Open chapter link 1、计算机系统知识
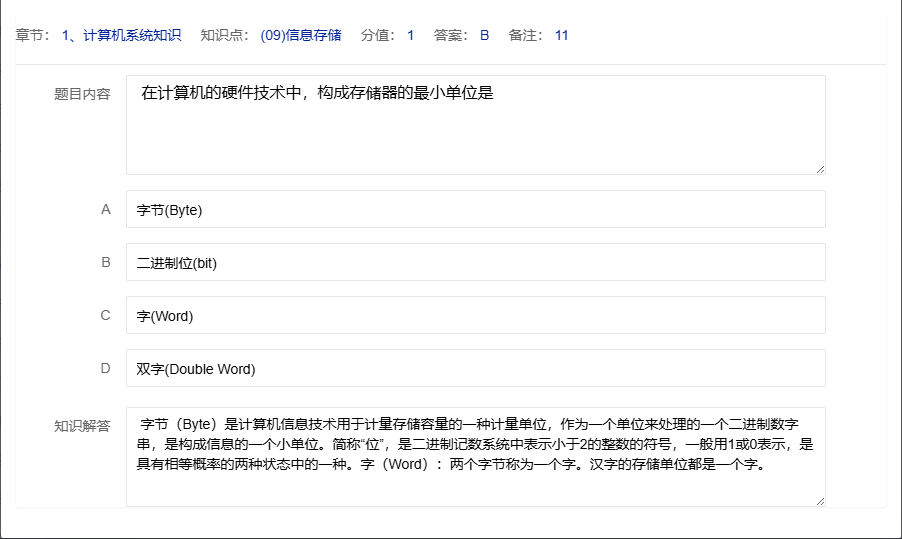 [121, 36]
